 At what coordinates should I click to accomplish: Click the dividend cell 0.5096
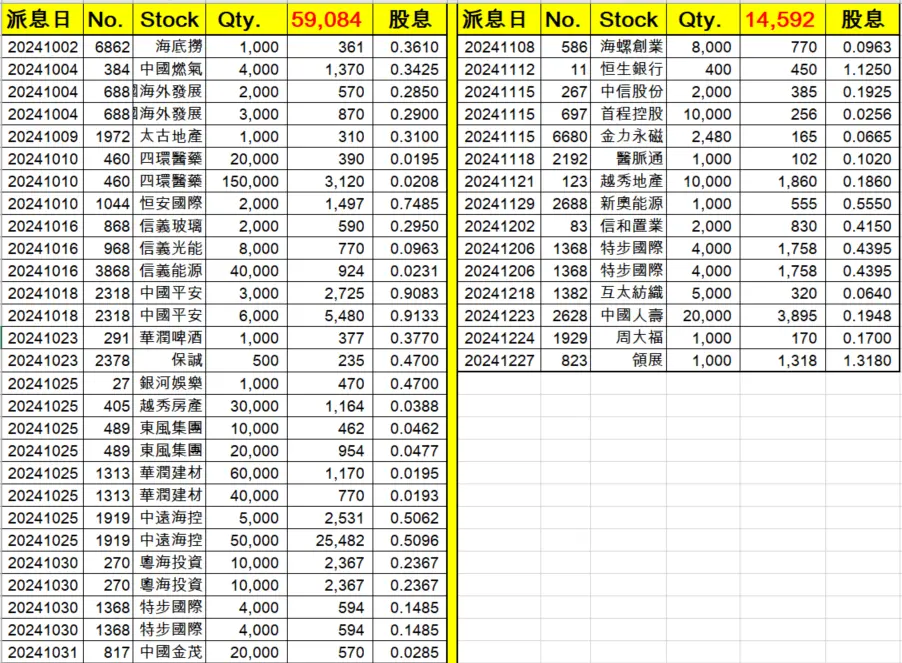pos(409,541)
